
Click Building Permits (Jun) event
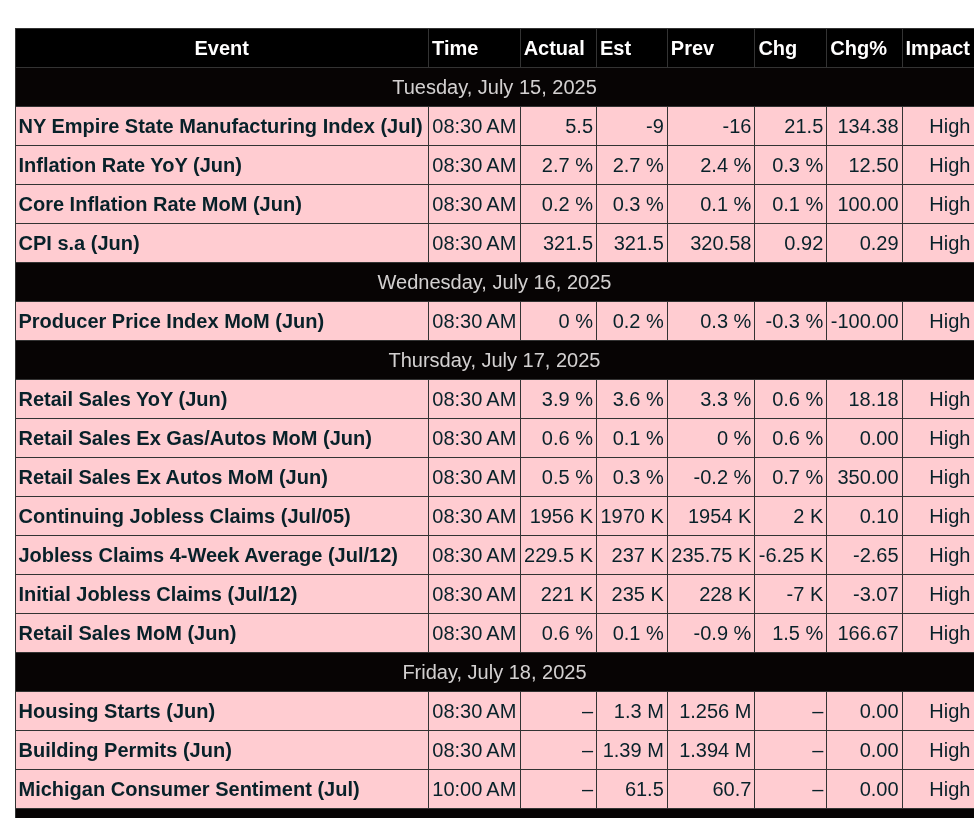125,750
